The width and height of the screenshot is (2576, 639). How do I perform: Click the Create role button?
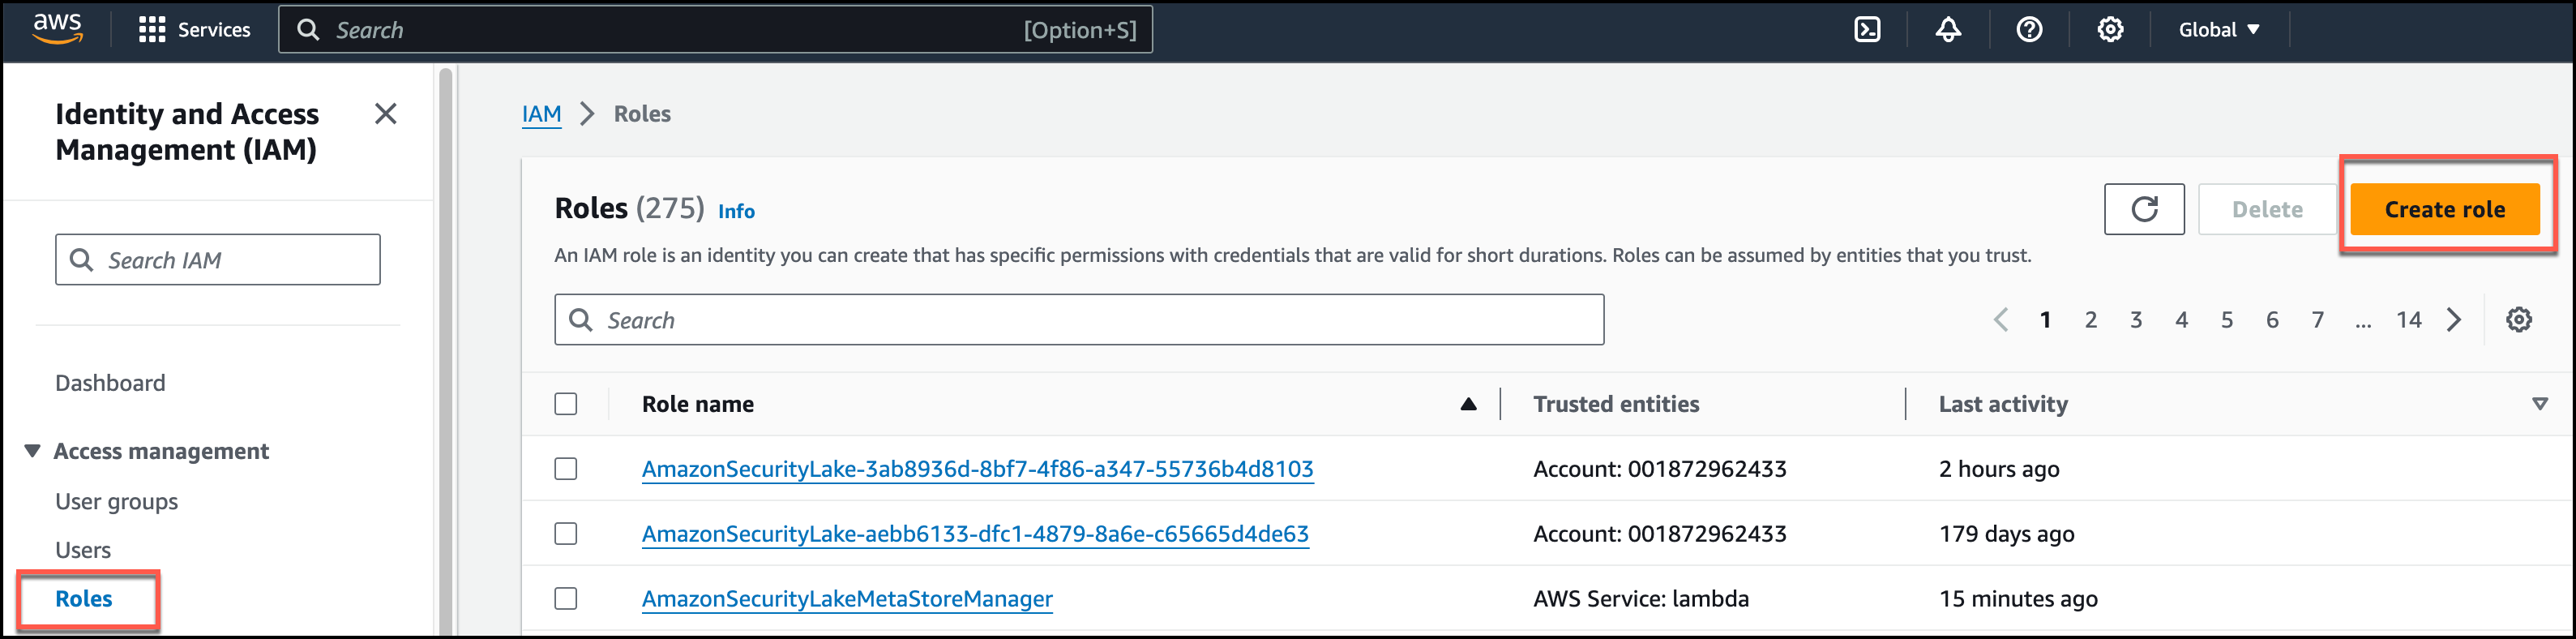click(x=2443, y=209)
